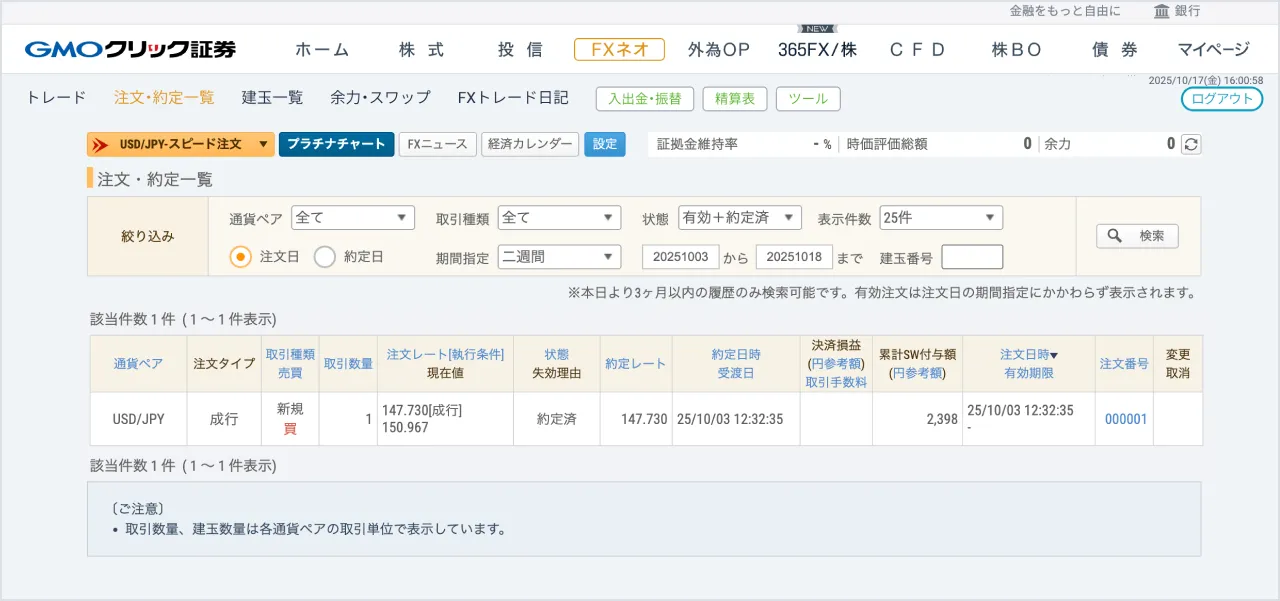Switch to the 建玉一覧 tab

[x=272, y=98]
